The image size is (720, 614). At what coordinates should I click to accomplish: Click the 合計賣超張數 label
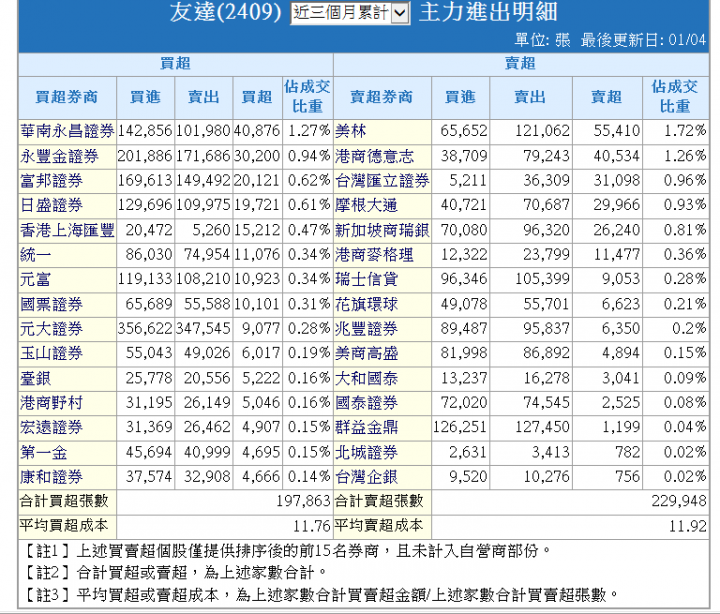tap(379, 501)
